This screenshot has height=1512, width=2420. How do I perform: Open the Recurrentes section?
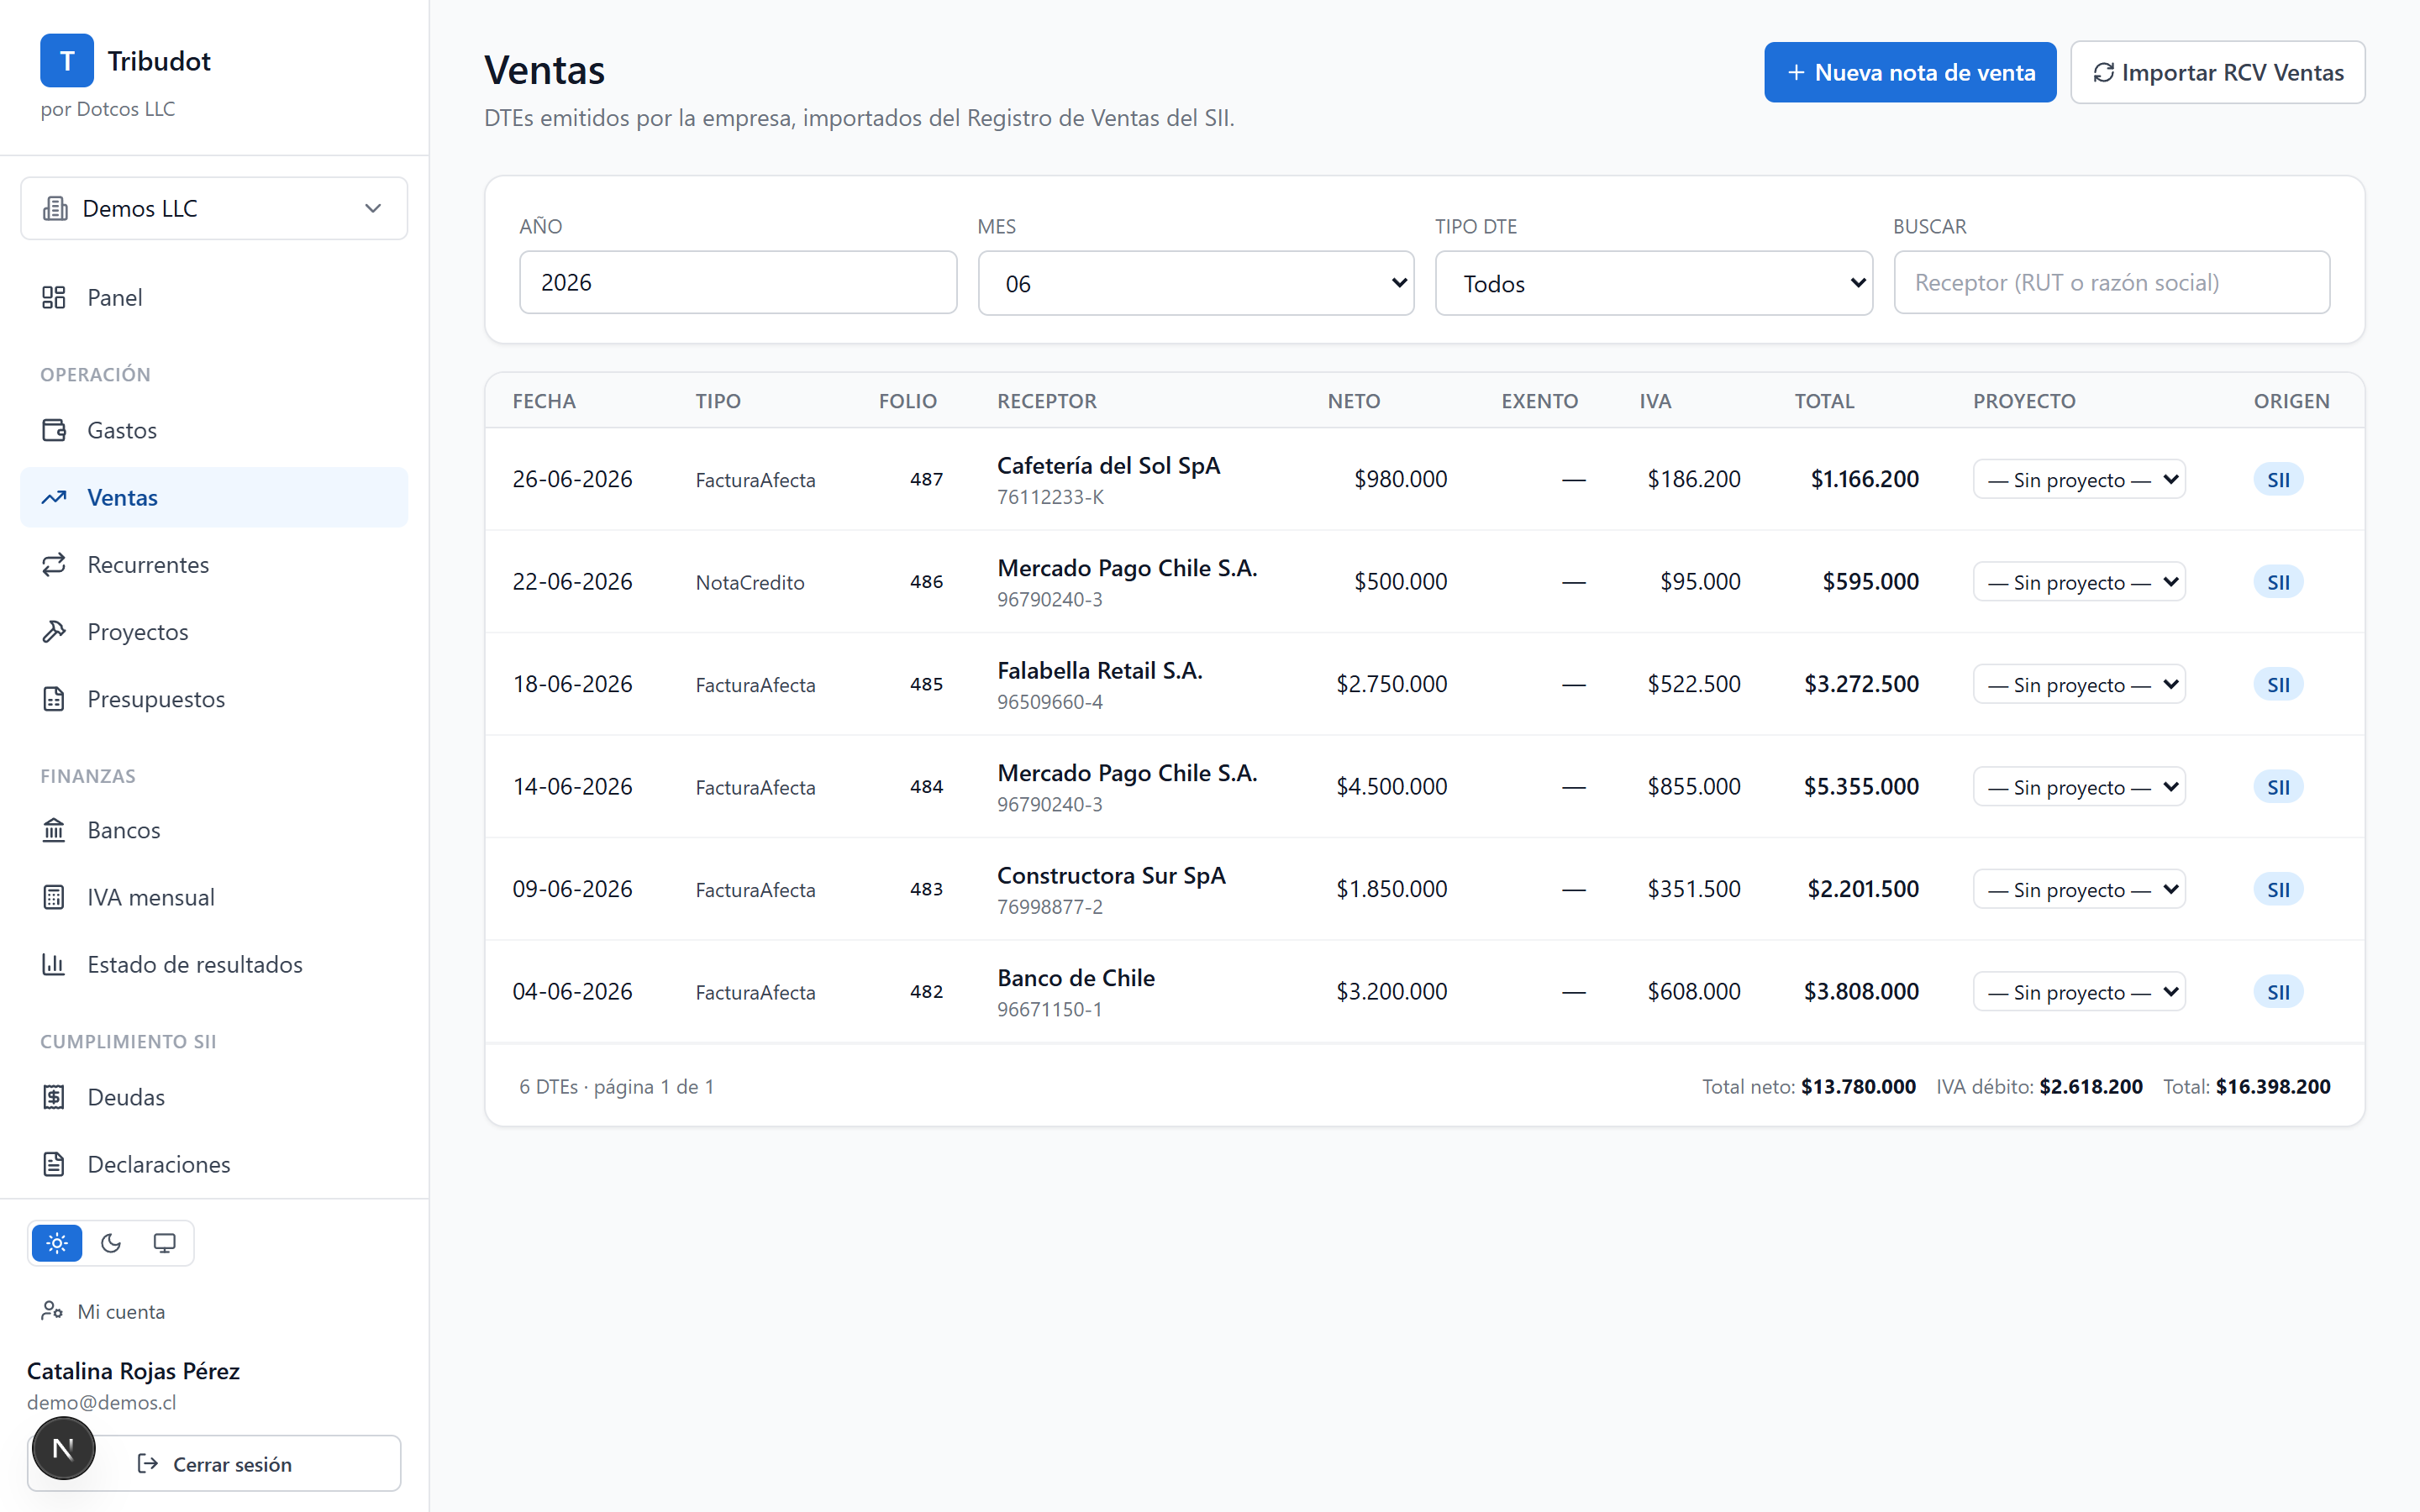[x=214, y=564]
